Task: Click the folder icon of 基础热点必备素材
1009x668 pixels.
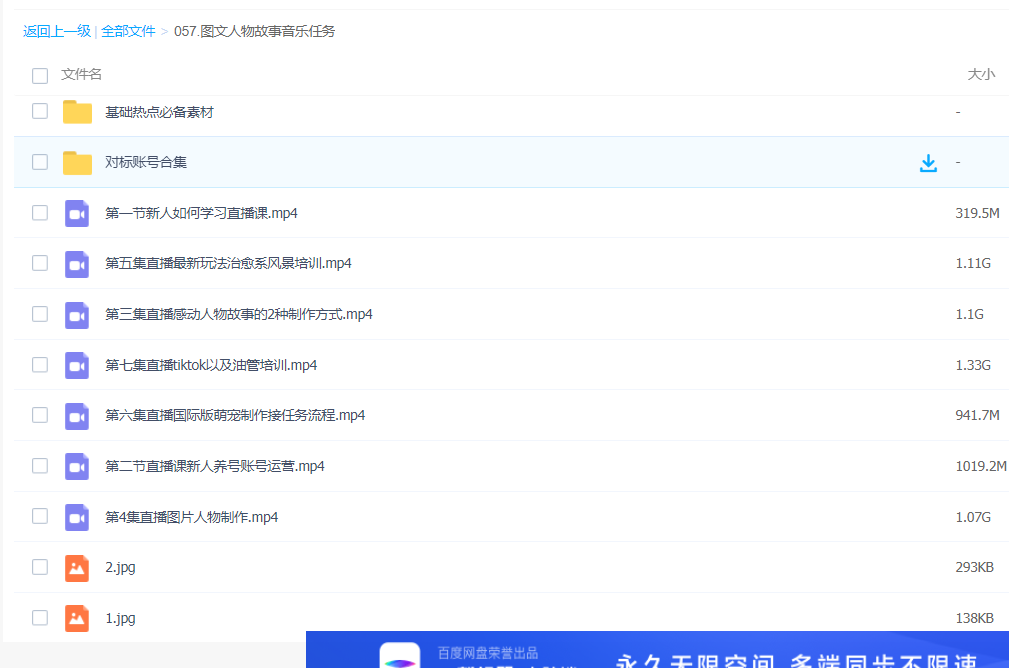Action: (77, 111)
